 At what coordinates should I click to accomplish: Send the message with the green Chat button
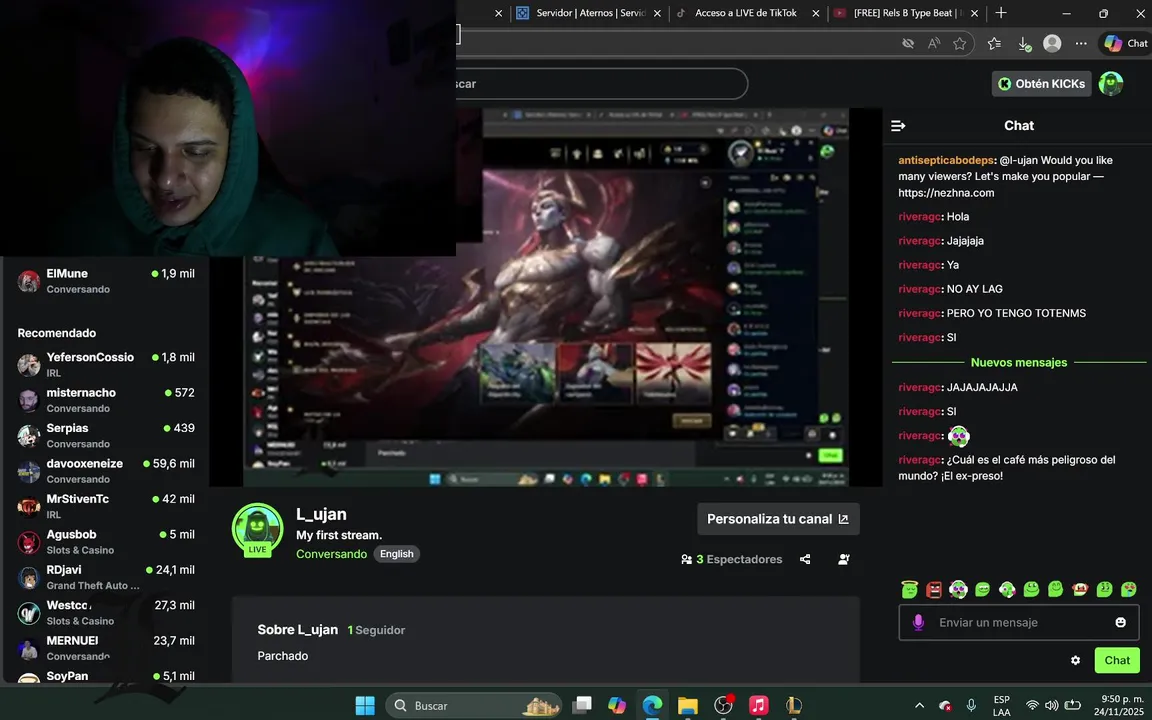click(x=1117, y=660)
